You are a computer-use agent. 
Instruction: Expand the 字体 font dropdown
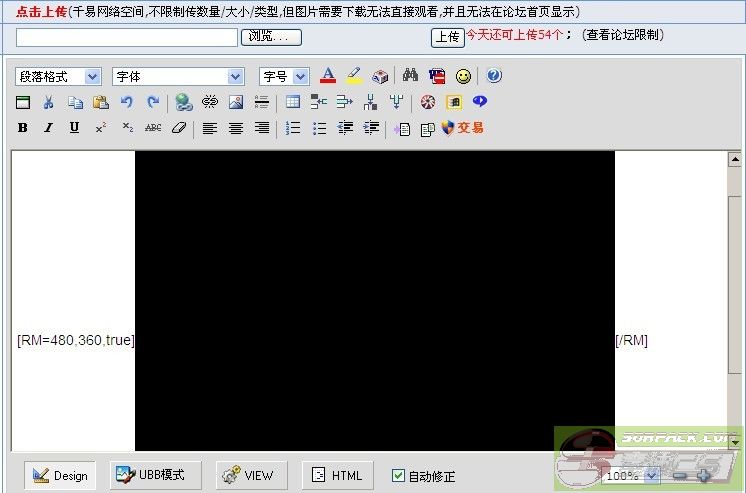[178, 76]
